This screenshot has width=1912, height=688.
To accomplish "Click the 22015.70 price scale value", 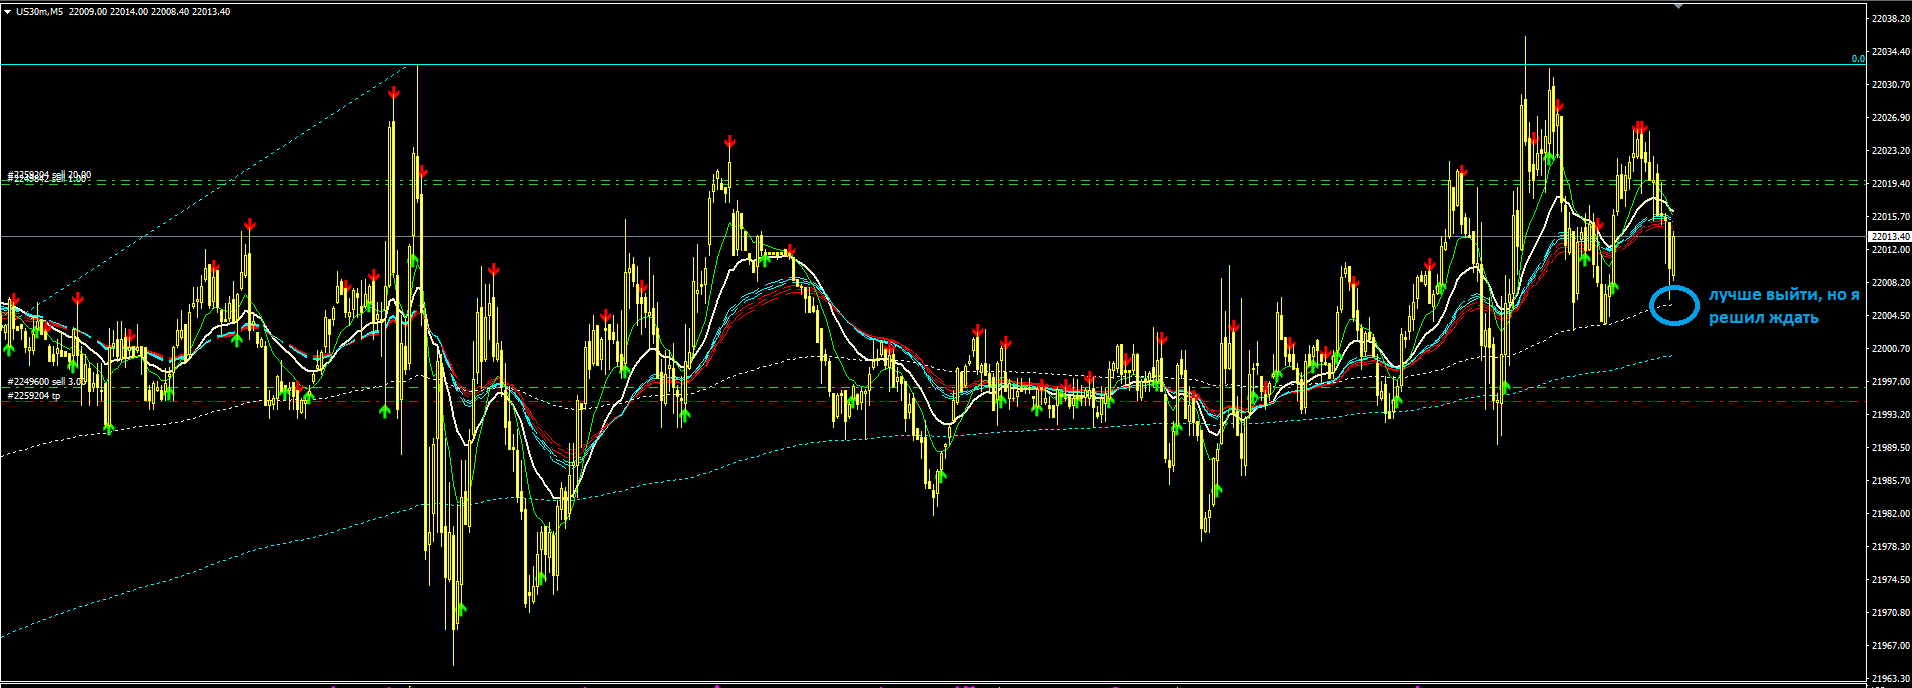I will (1890, 217).
